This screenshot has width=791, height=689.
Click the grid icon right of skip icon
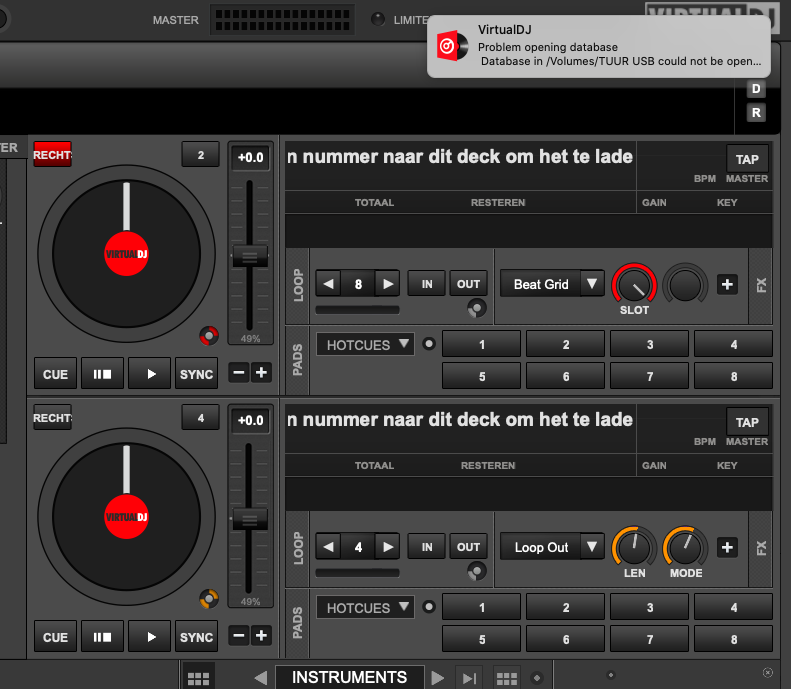506,678
